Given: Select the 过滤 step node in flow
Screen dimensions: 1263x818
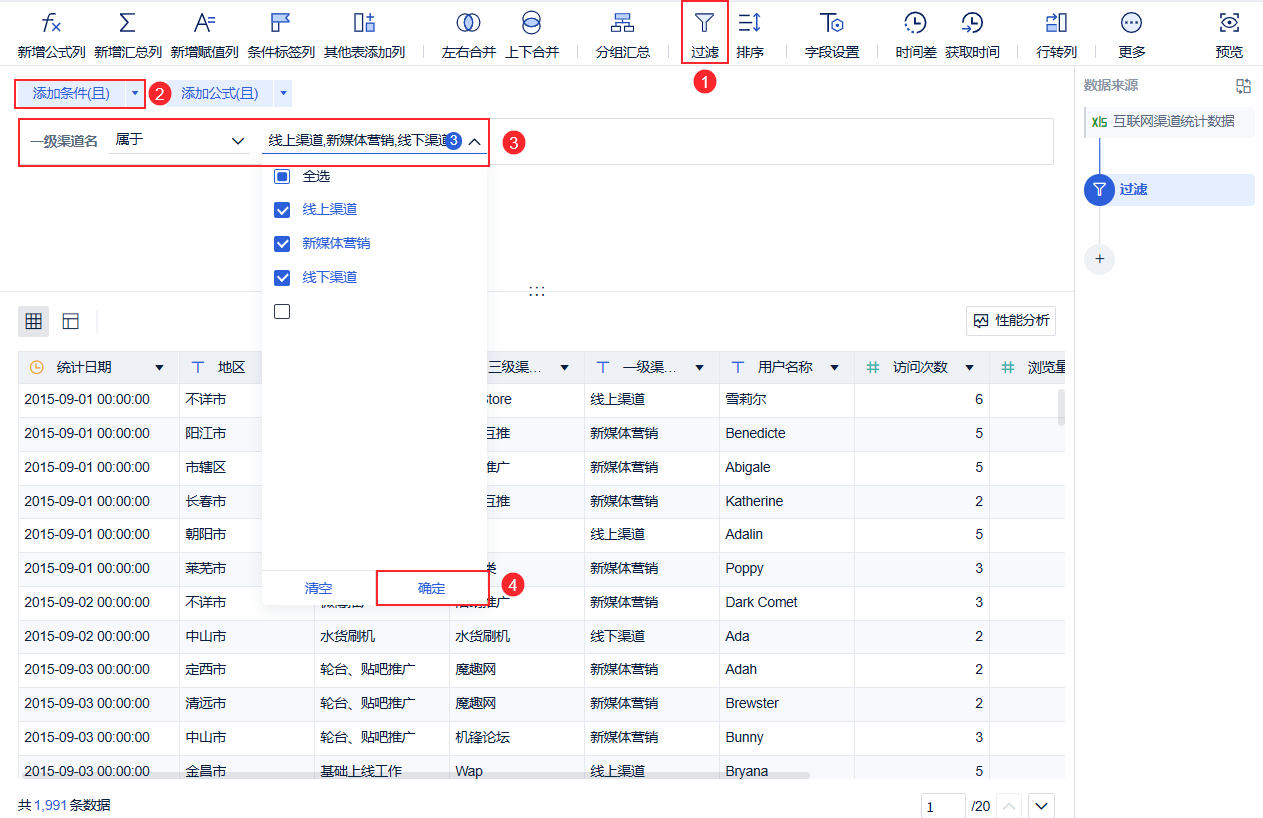Looking at the screenshot, I should tap(1169, 189).
